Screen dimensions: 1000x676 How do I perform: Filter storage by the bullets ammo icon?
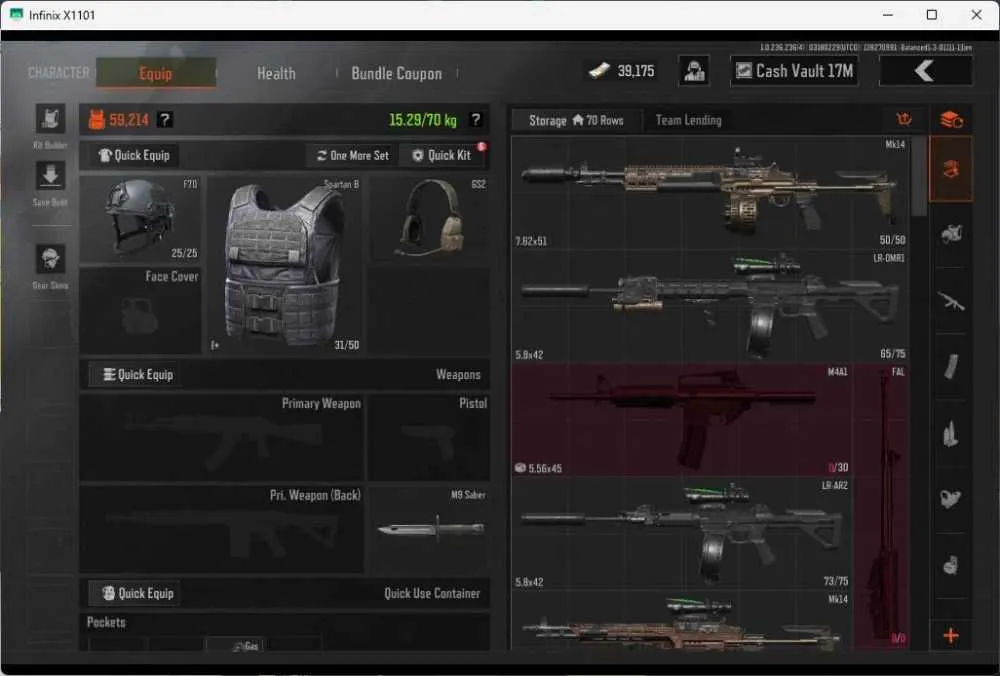pyautogui.click(x=950, y=434)
